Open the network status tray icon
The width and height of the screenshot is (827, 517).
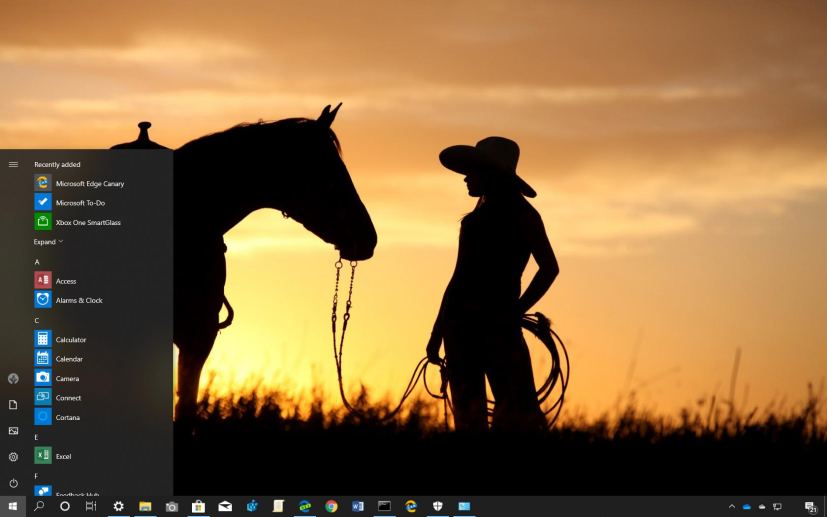(777, 506)
